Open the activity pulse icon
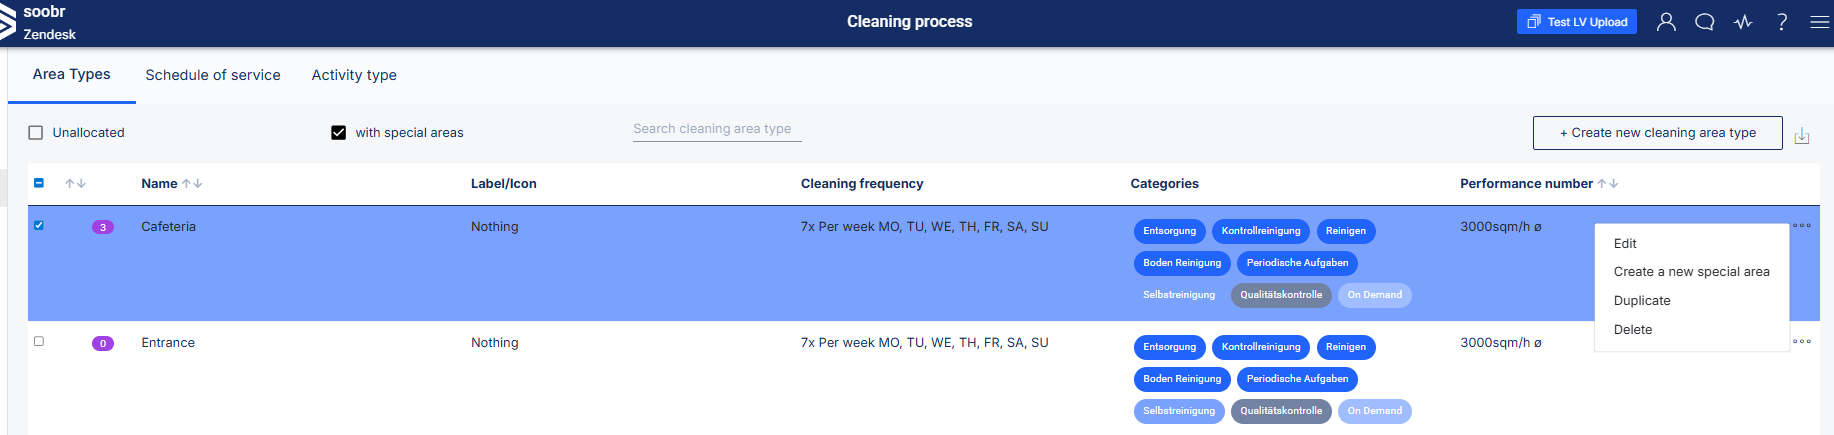Viewport: 1834px width, 435px height. 1743,22
